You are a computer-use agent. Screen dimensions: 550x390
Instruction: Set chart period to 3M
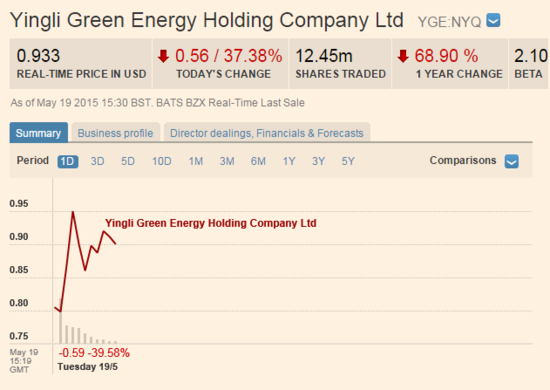227,161
